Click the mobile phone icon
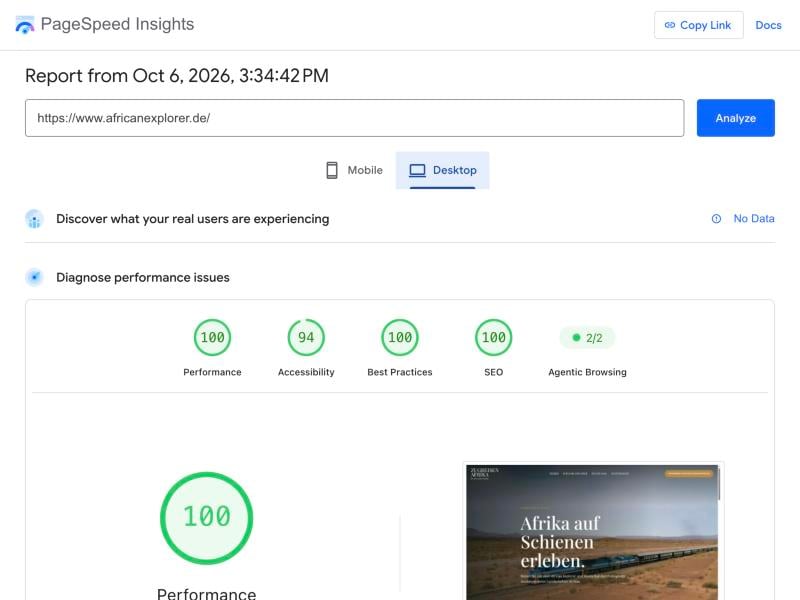800x600 pixels. click(x=332, y=170)
